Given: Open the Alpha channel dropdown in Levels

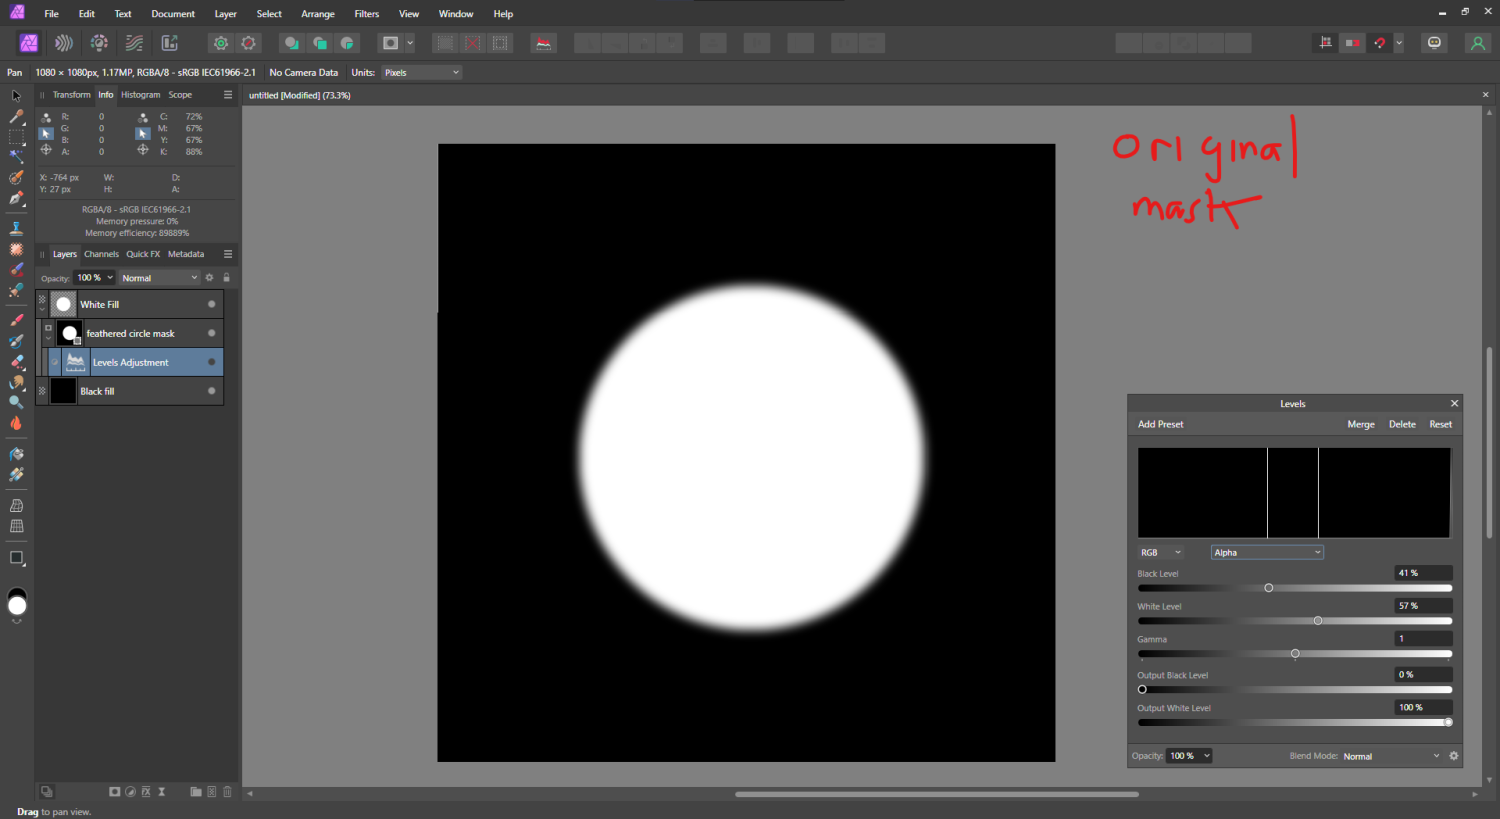Looking at the screenshot, I should click(x=1266, y=552).
